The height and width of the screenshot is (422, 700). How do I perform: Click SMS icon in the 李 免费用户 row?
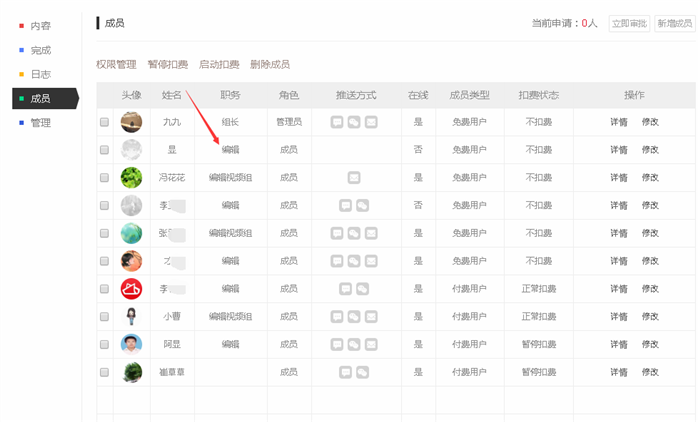346,205
